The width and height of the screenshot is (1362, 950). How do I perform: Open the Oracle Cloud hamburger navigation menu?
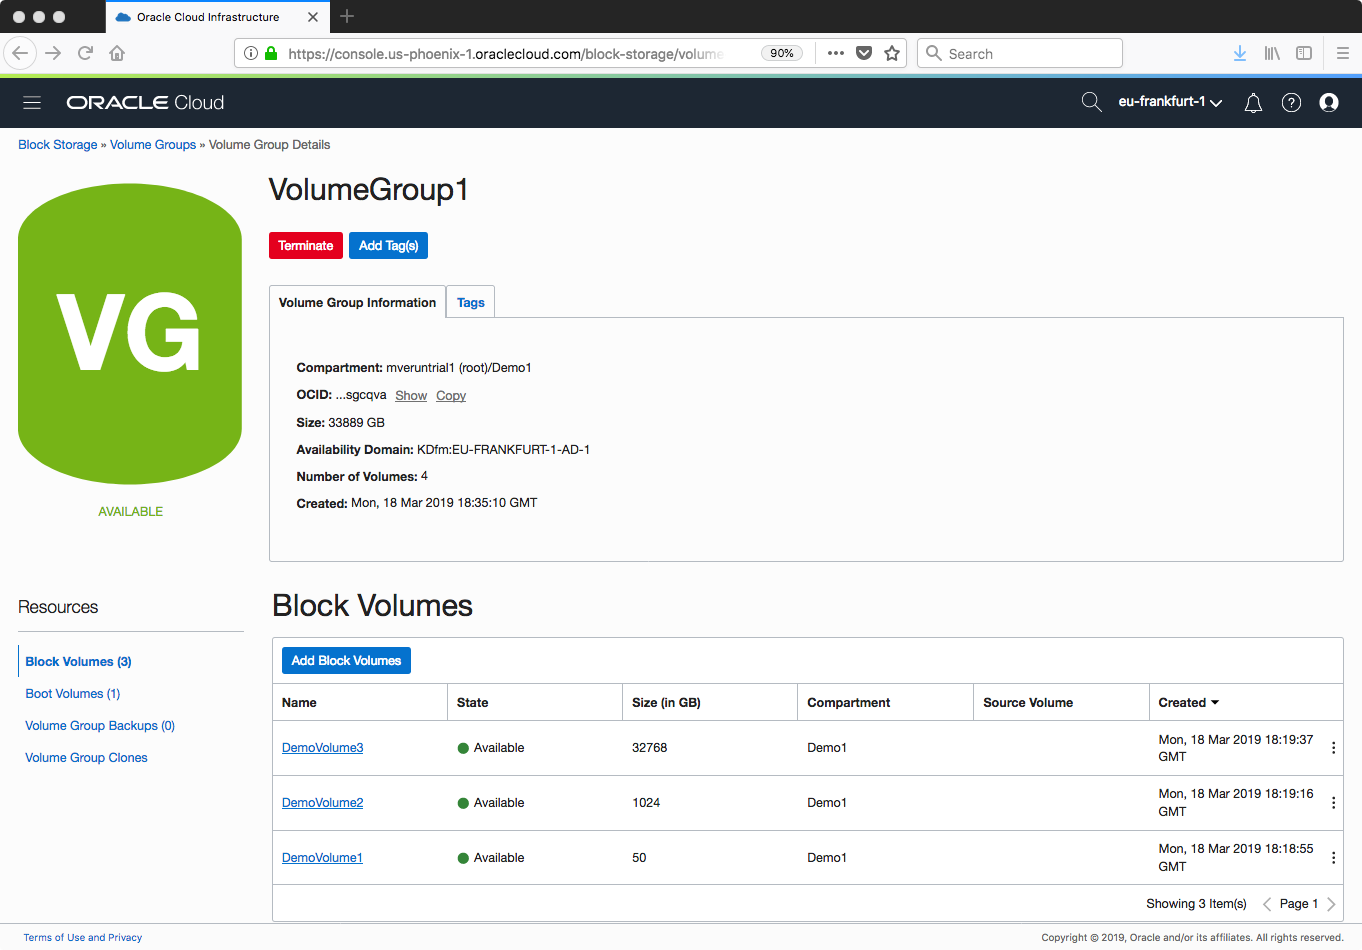tap(32, 103)
